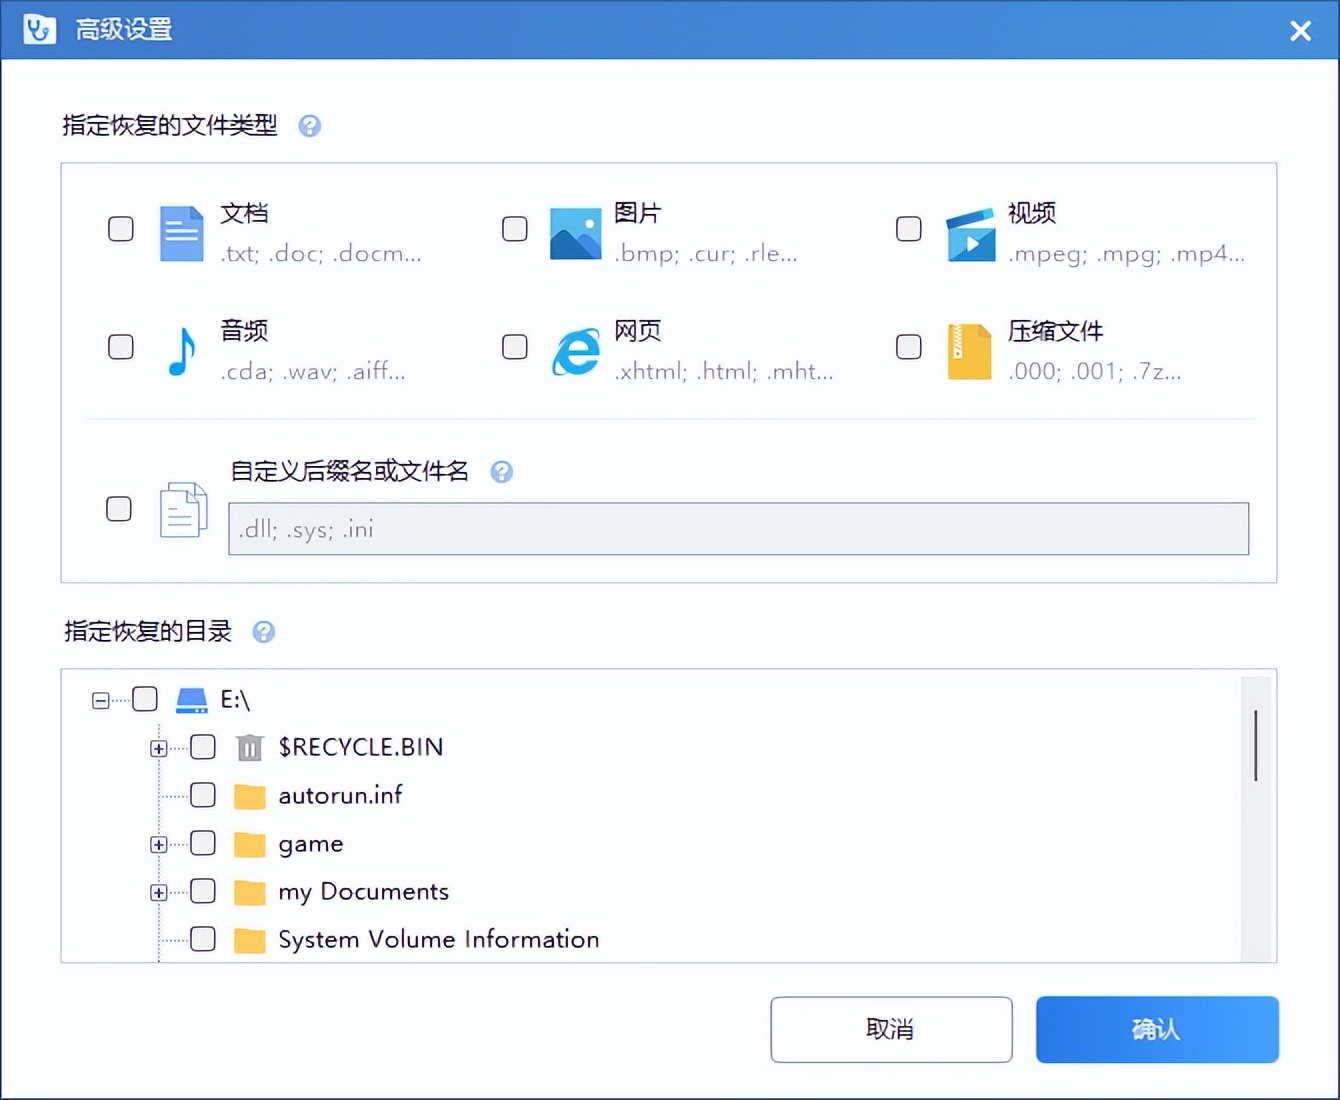This screenshot has height=1100, width=1340.
Task: Click the custom file suffix pages icon
Action: pos(183,509)
